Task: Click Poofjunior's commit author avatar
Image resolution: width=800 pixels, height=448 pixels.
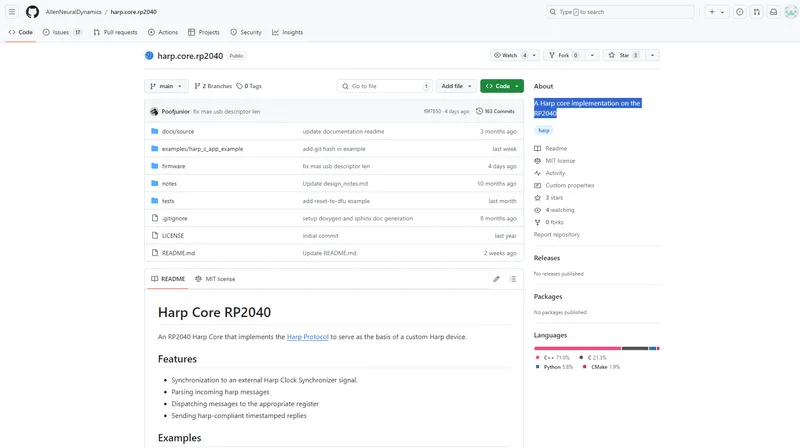Action: pos(154,111)
